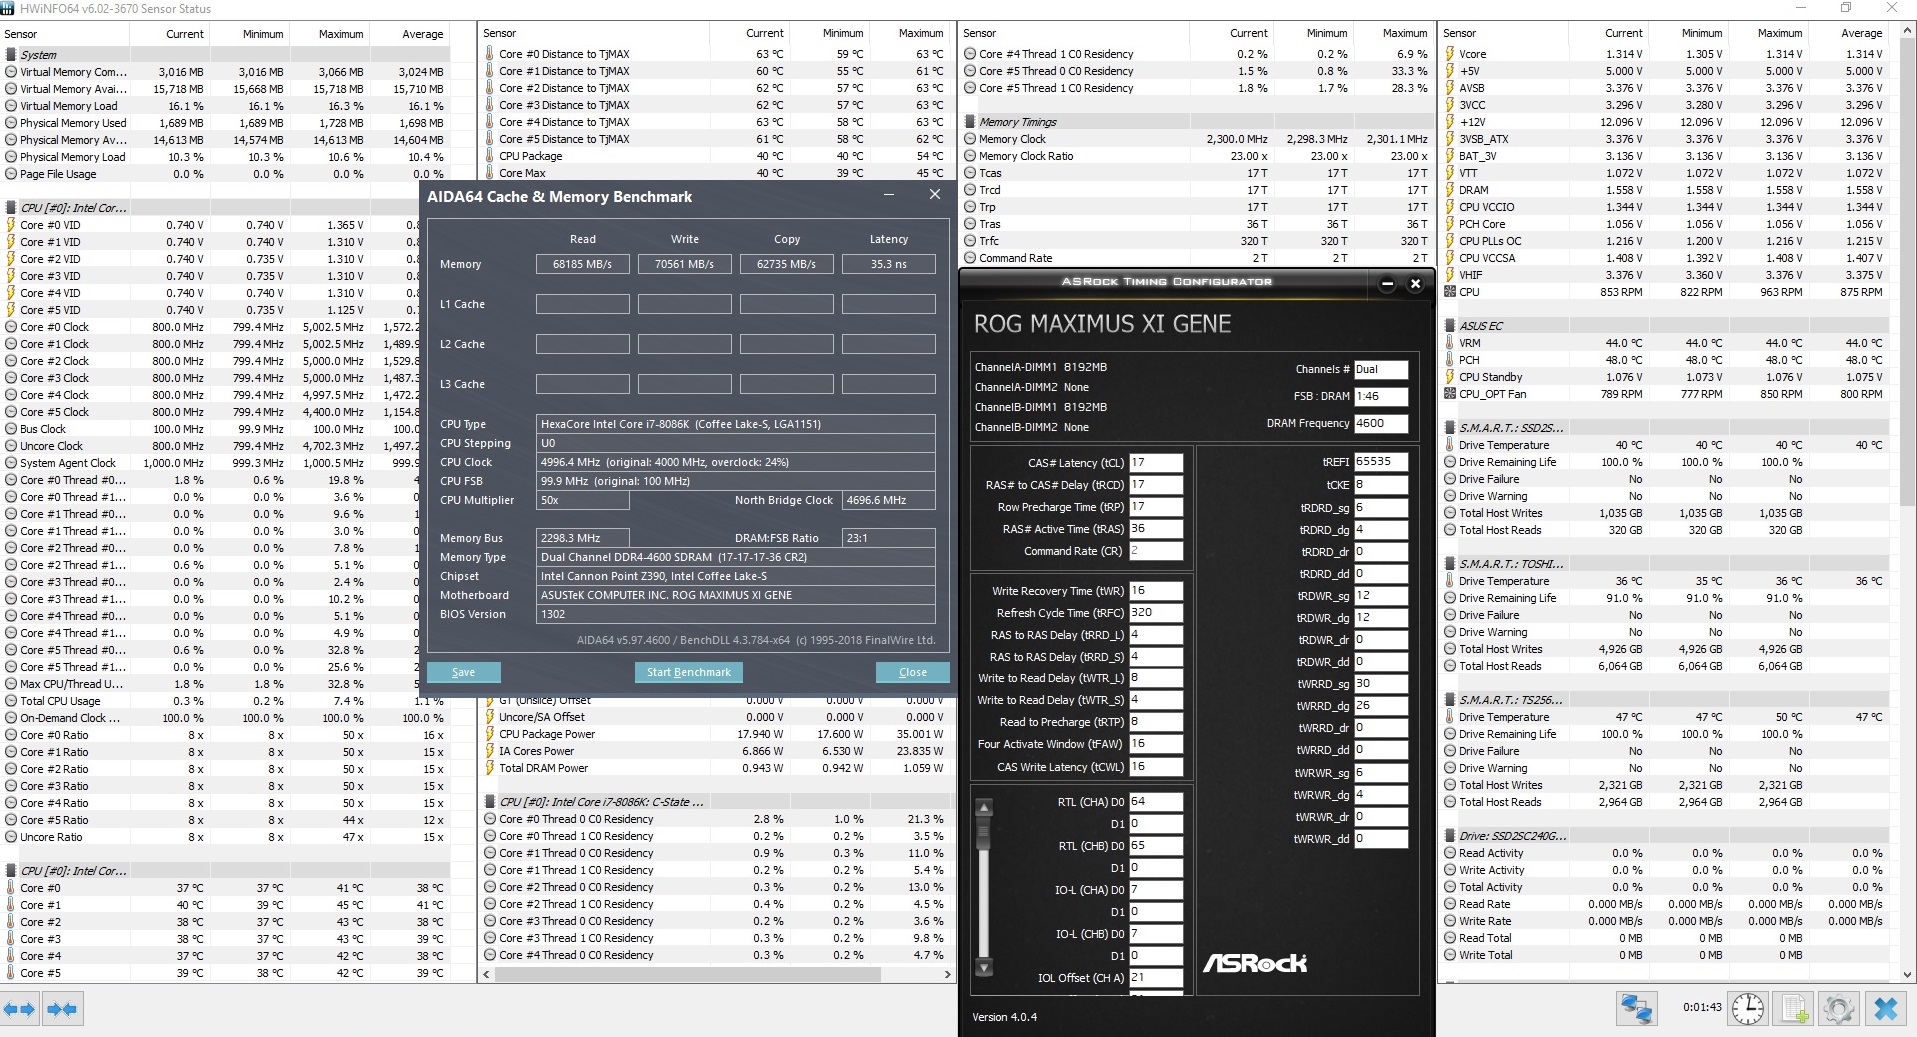1917x1037 pixels.
Task: Click the System group icon in HWiNFO
Action: pos(11,55)
